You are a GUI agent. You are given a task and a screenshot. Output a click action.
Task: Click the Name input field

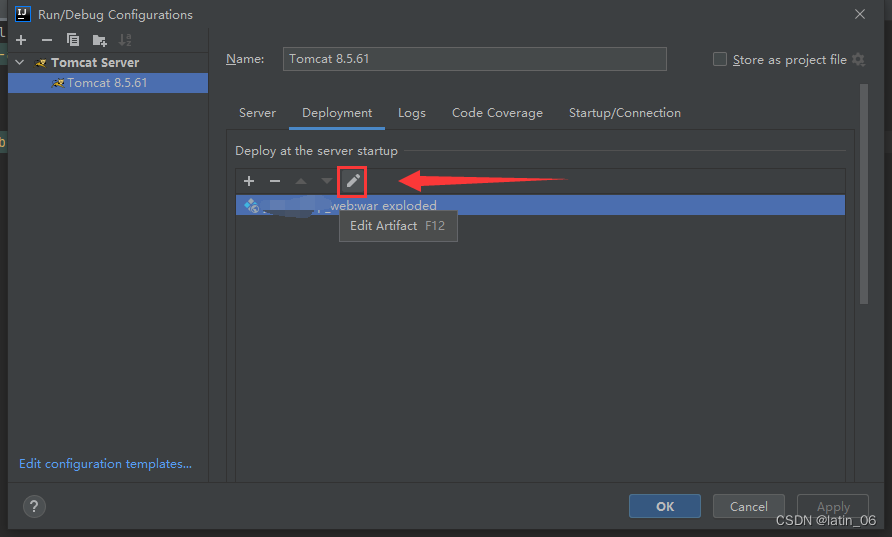[474, 59]
